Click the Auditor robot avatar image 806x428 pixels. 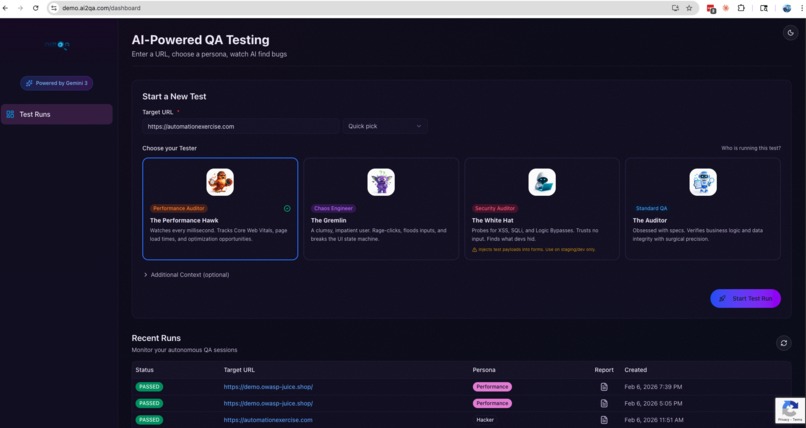pos(703,182)
